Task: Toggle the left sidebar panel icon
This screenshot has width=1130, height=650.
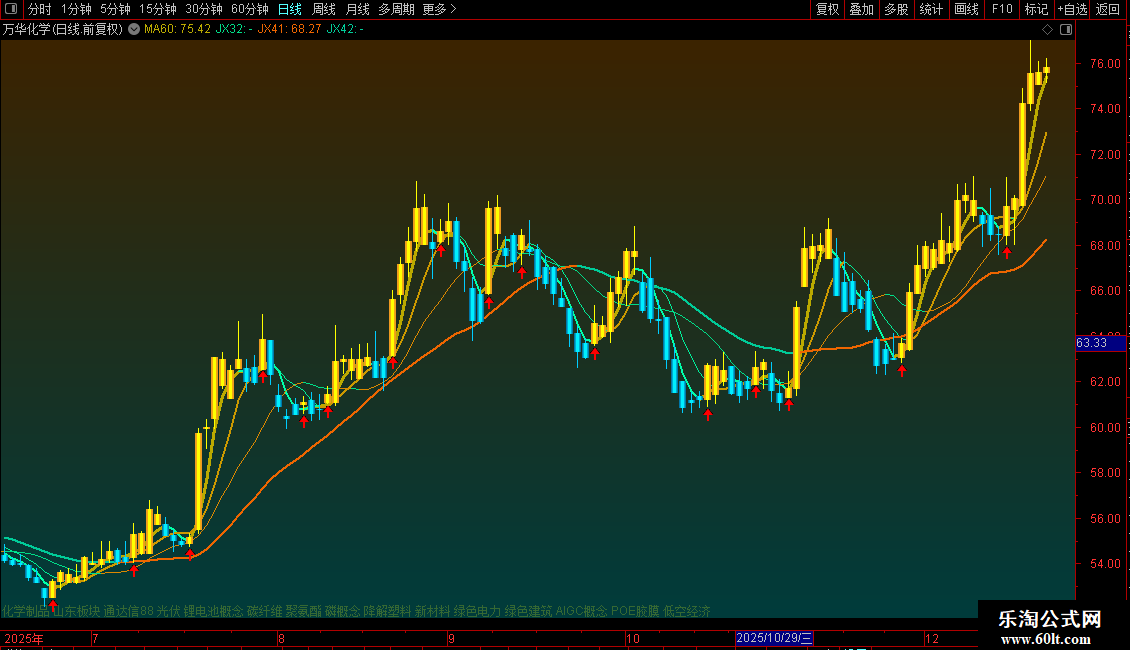Action: 11,9
